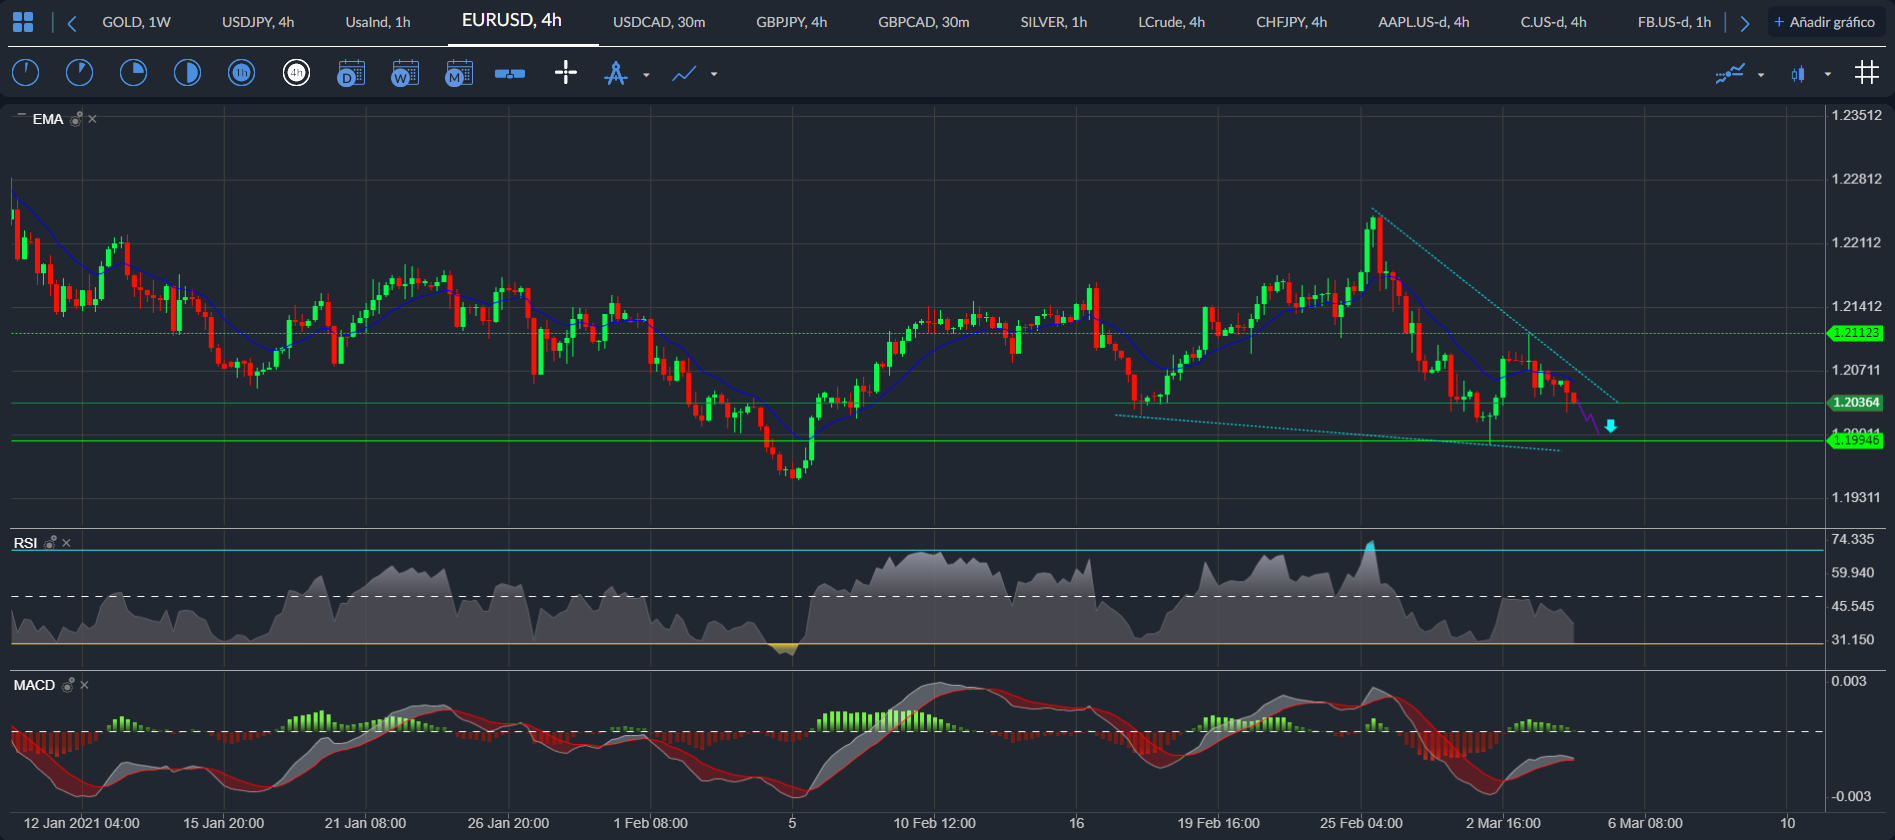Select the EURUSD, 4h tab
The height and width of the screenshot is (840, 1895).
(x=512, y=20)
